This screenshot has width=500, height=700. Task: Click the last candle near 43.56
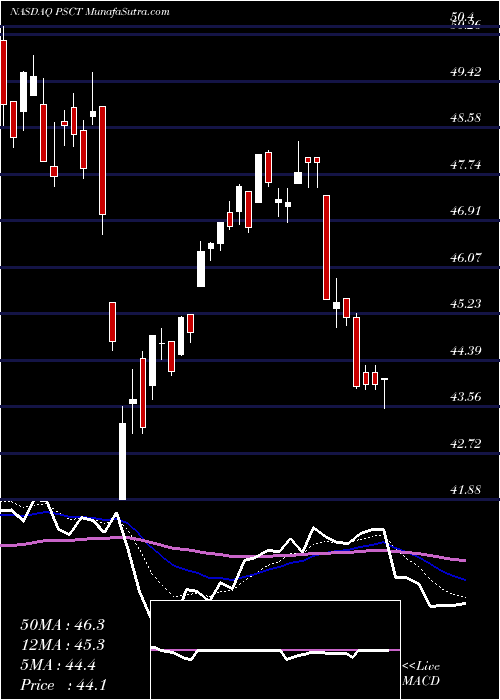pos(384,393)
